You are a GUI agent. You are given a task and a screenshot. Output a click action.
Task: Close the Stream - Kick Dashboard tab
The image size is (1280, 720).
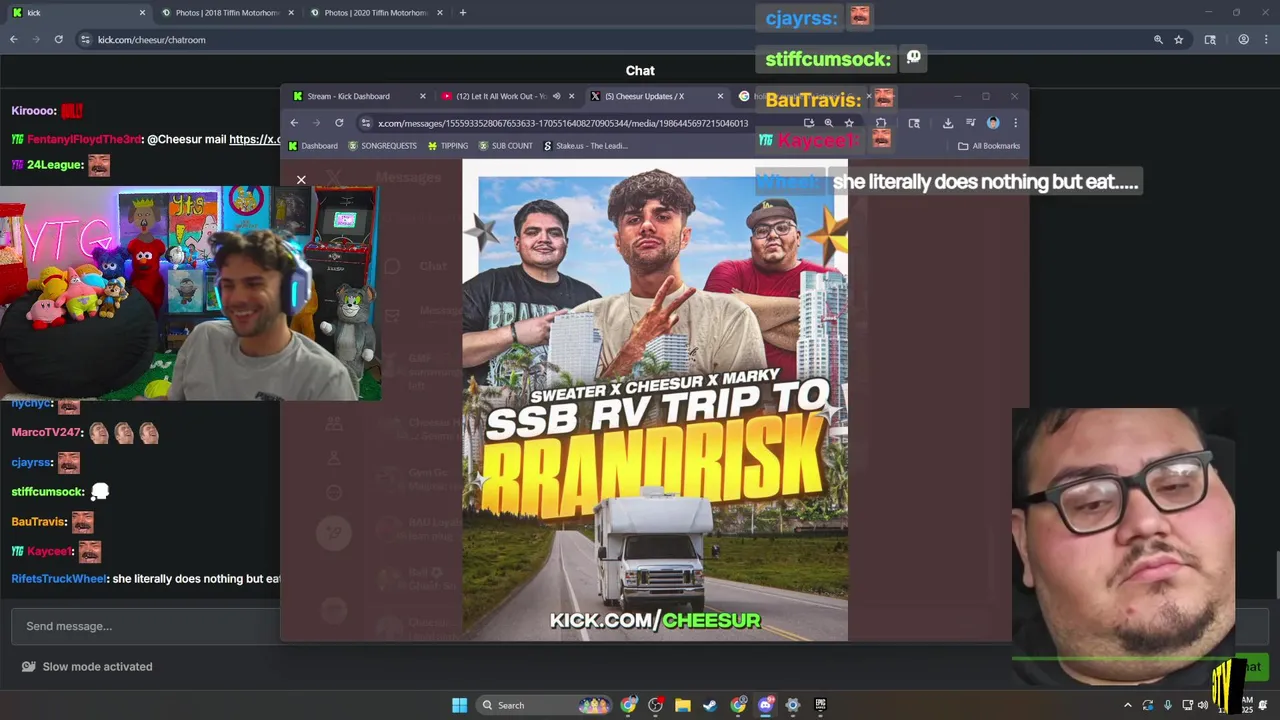(x=422, y=96)
